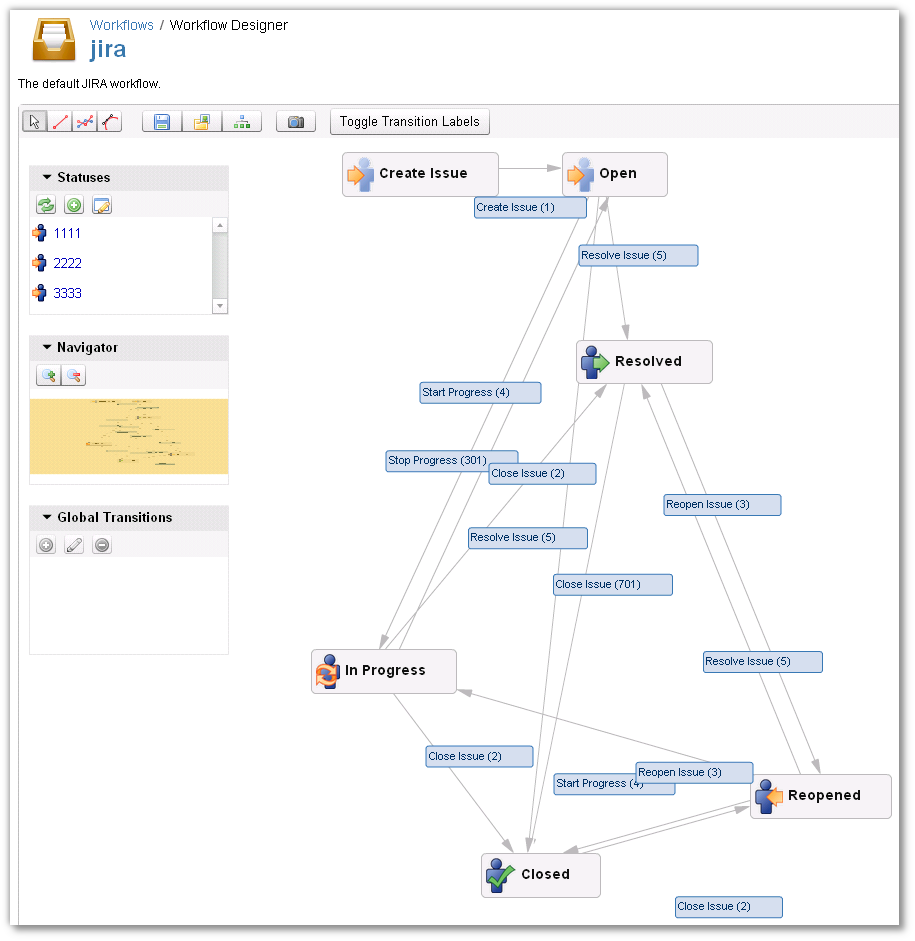
Task: Select the Reopened status node
Action: [x=821, y=796]
